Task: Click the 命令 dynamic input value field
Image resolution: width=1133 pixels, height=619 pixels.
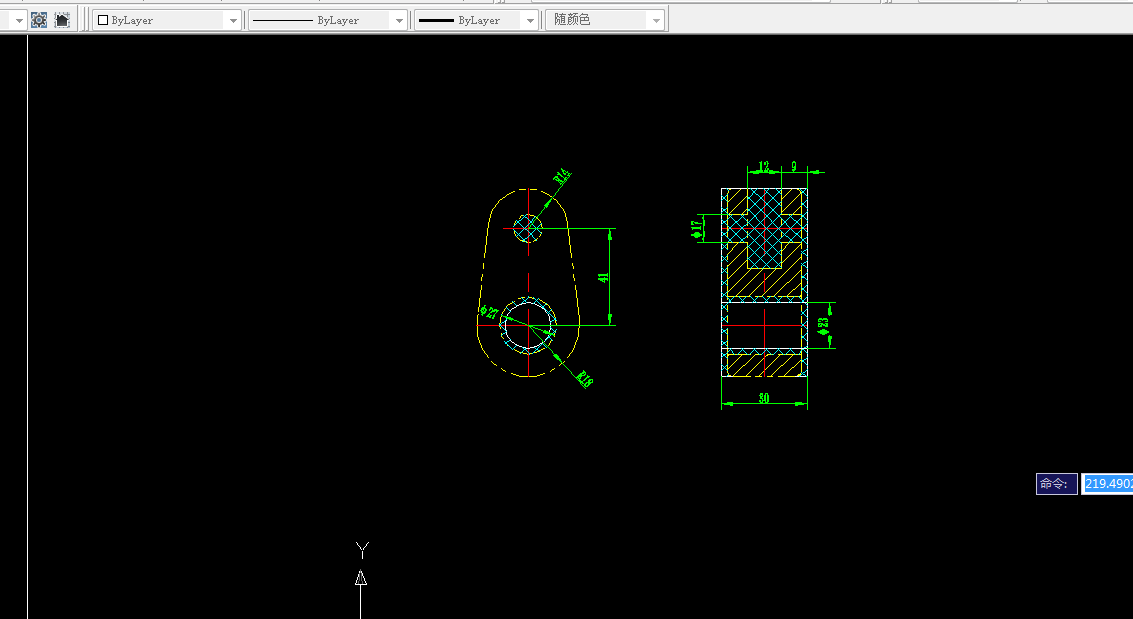Action: [1107, 484]
